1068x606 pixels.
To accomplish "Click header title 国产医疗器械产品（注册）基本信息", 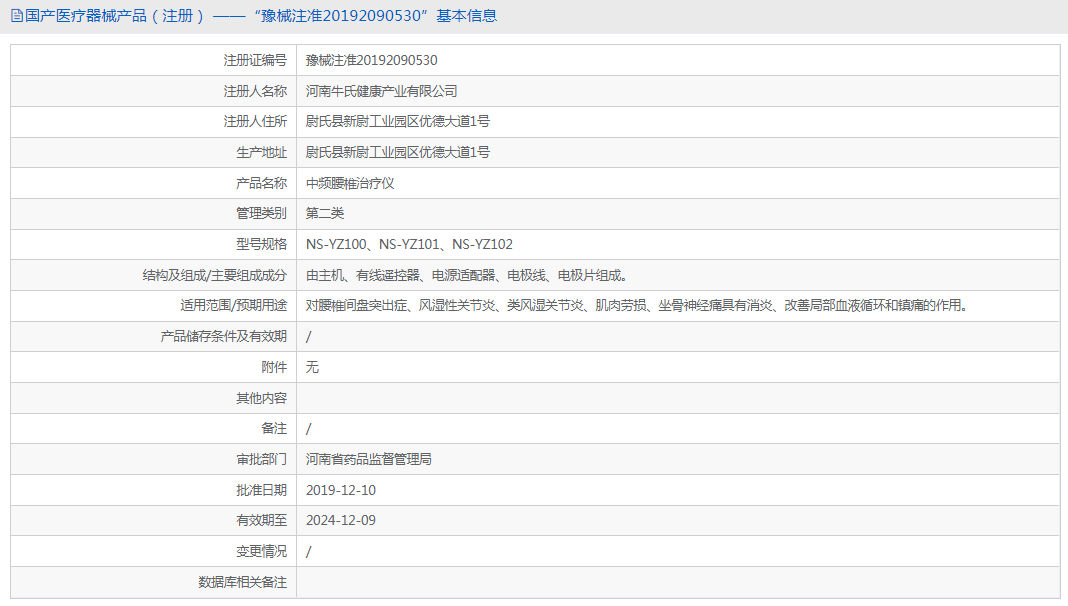I will coord(261,16).
